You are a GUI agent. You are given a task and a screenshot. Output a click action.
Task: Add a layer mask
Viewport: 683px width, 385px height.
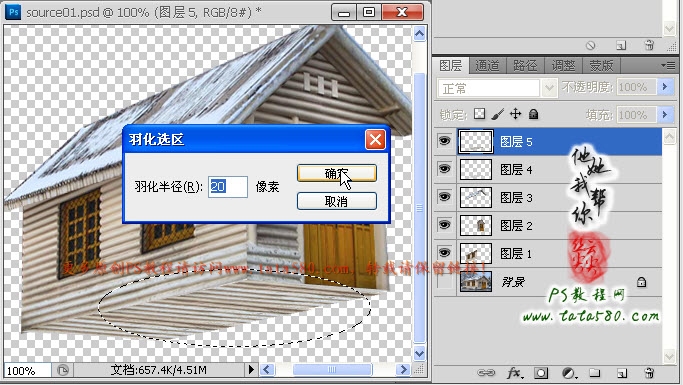[x=541, y=373]
